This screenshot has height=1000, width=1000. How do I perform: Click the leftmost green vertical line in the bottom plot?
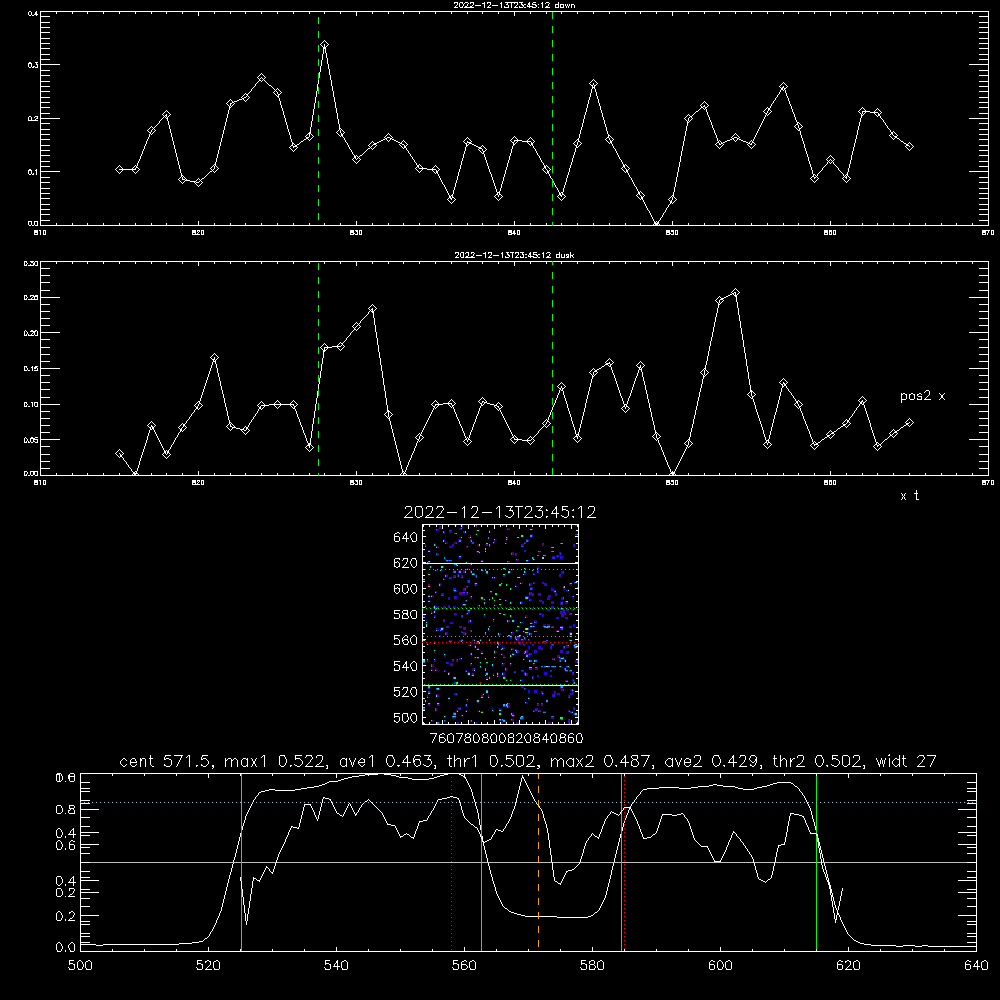coord(241,861)
